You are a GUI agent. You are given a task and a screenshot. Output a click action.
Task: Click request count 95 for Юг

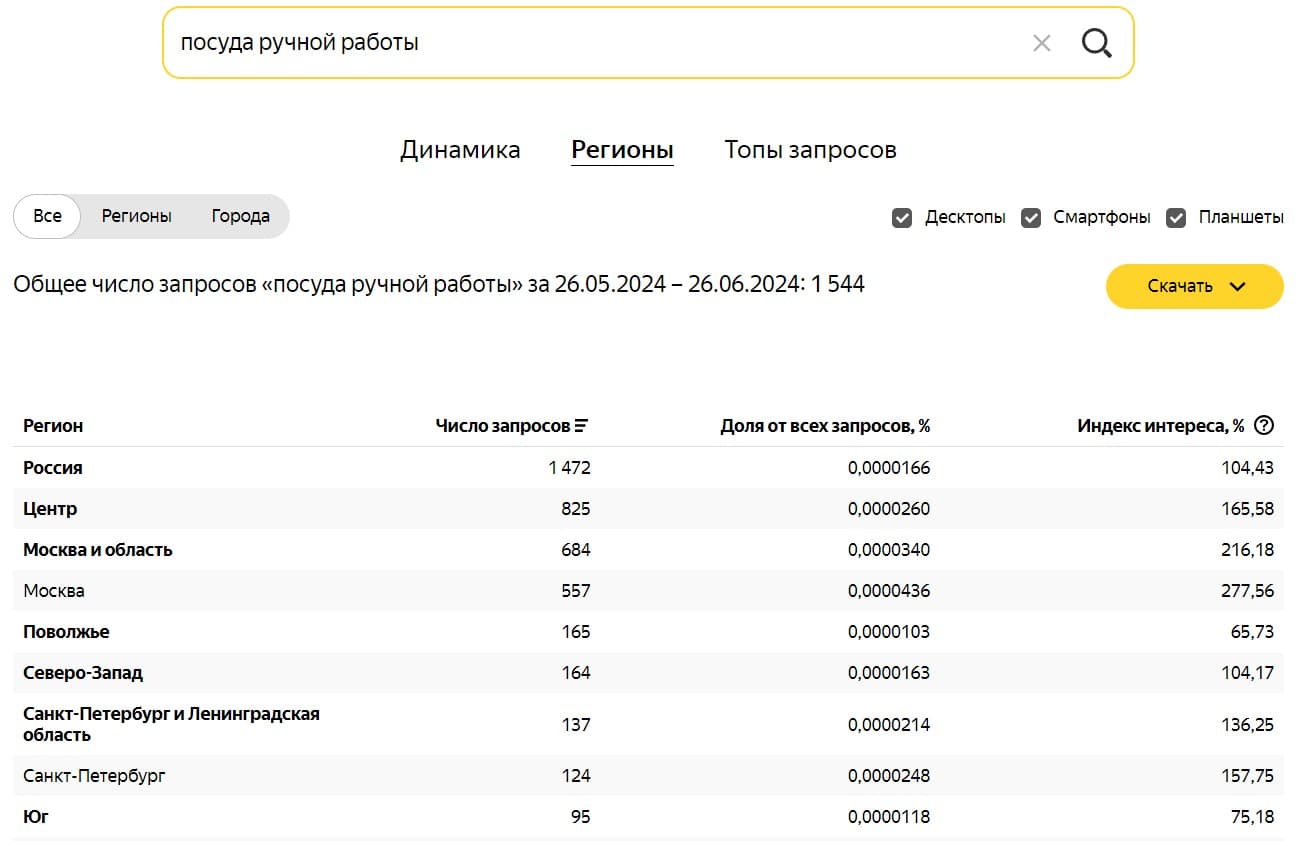[x=581, y=817]
